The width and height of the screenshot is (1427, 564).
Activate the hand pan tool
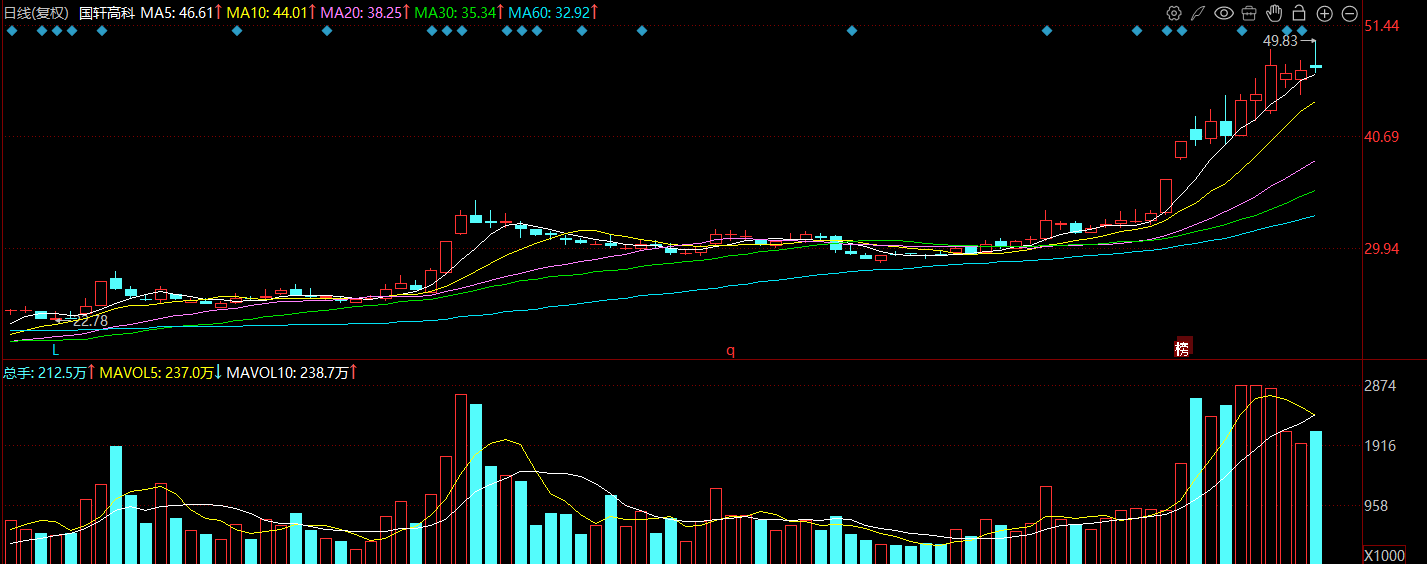pyautogui.click(x=1274, y=13)
